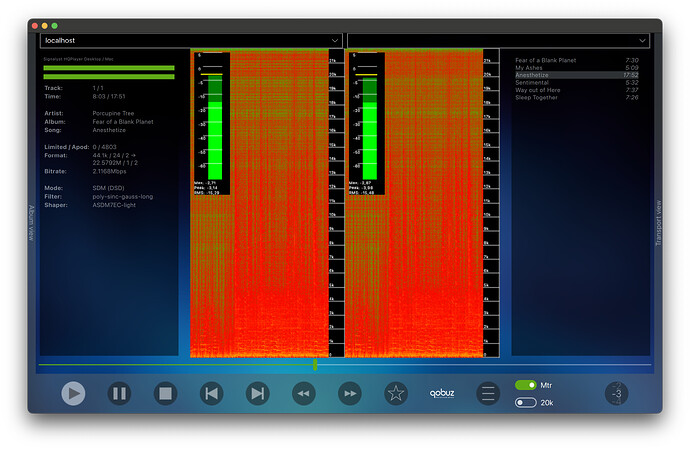Click the Play button
Viewport: 690px width, 450px height.
(x=73, y=393)
